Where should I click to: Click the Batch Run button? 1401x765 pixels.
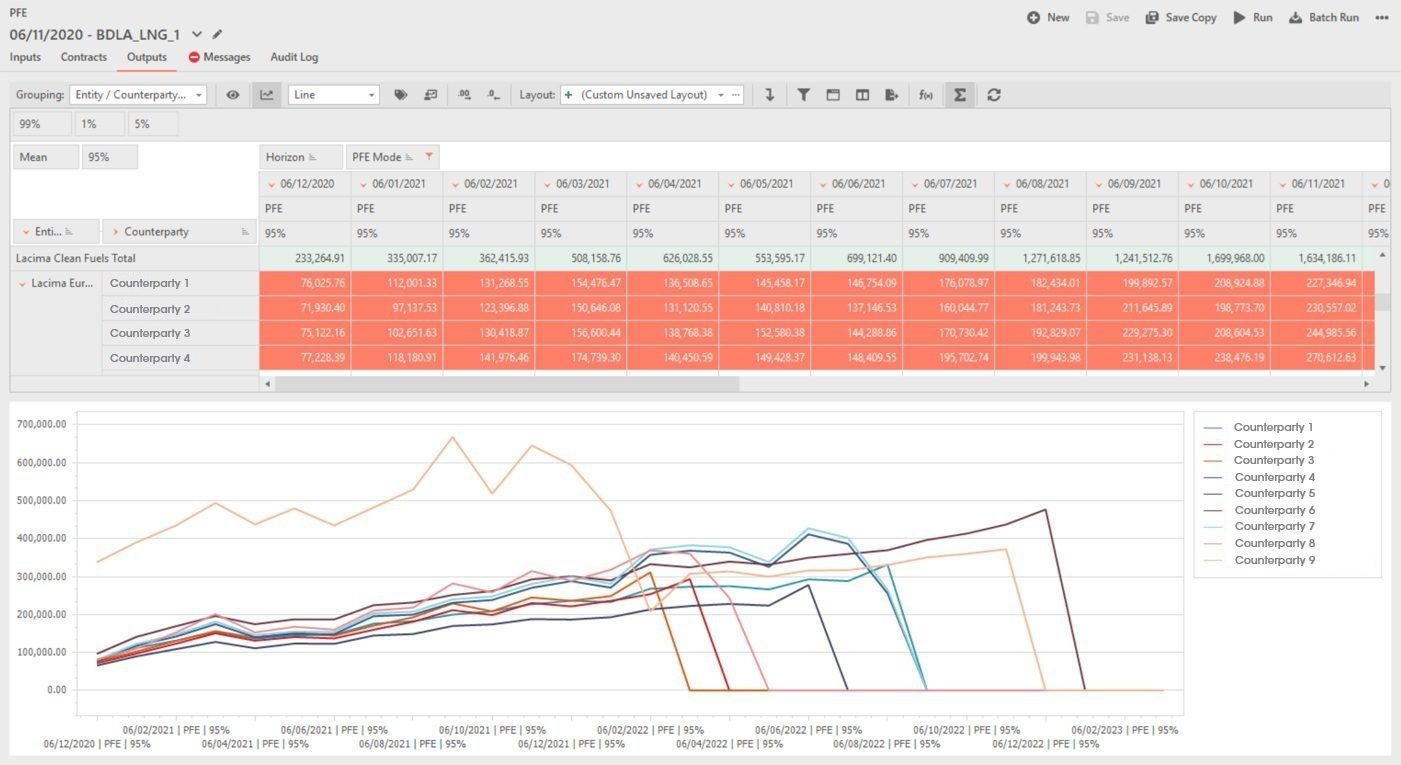point(1324,18)
